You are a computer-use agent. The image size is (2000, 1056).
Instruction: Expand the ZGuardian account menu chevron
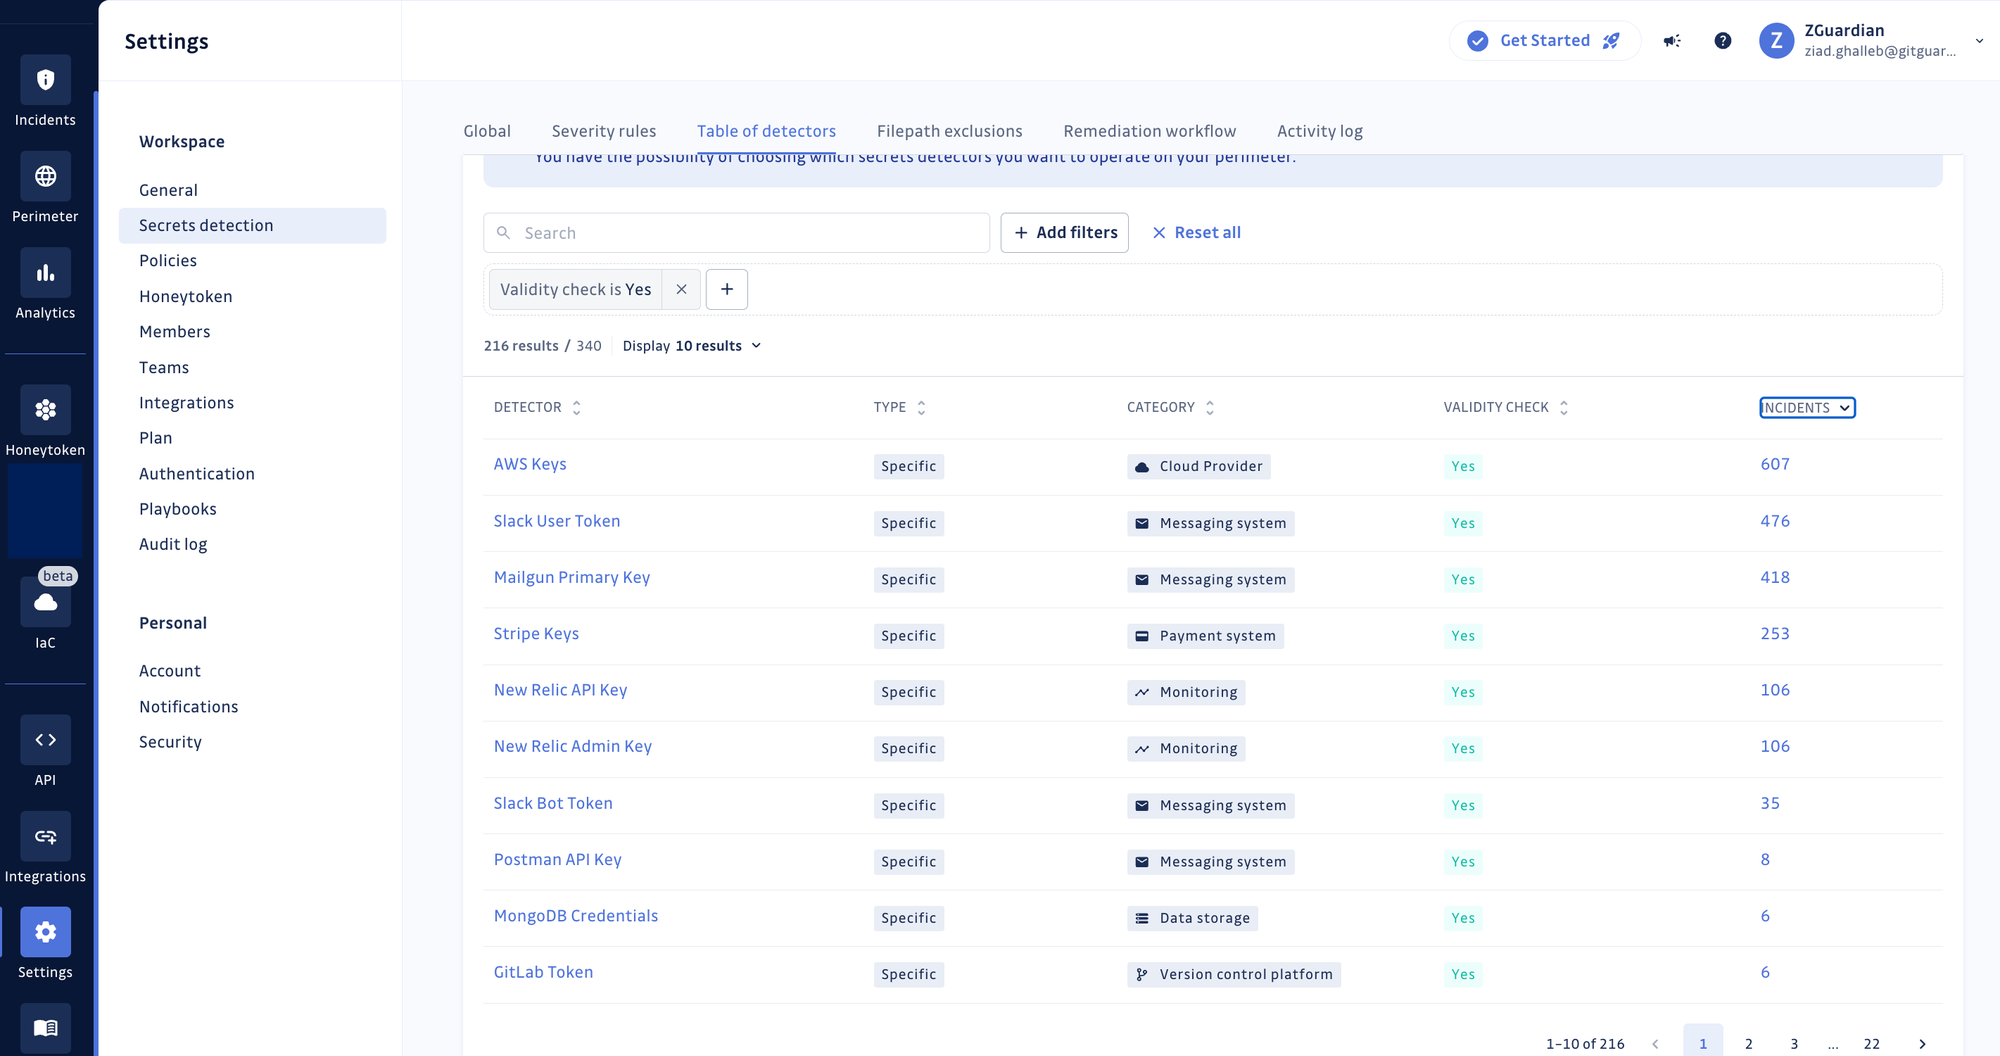[x=1978, y=41]
